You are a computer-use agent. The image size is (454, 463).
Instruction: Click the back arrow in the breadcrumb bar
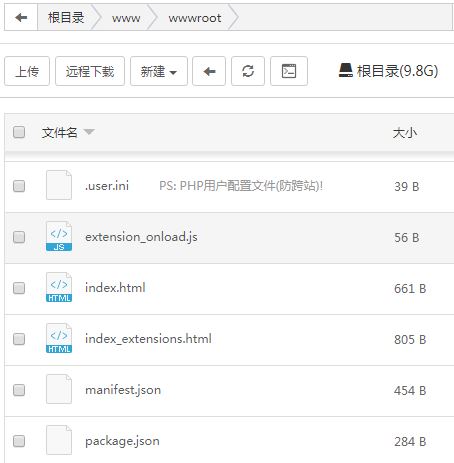coord(21,17)
